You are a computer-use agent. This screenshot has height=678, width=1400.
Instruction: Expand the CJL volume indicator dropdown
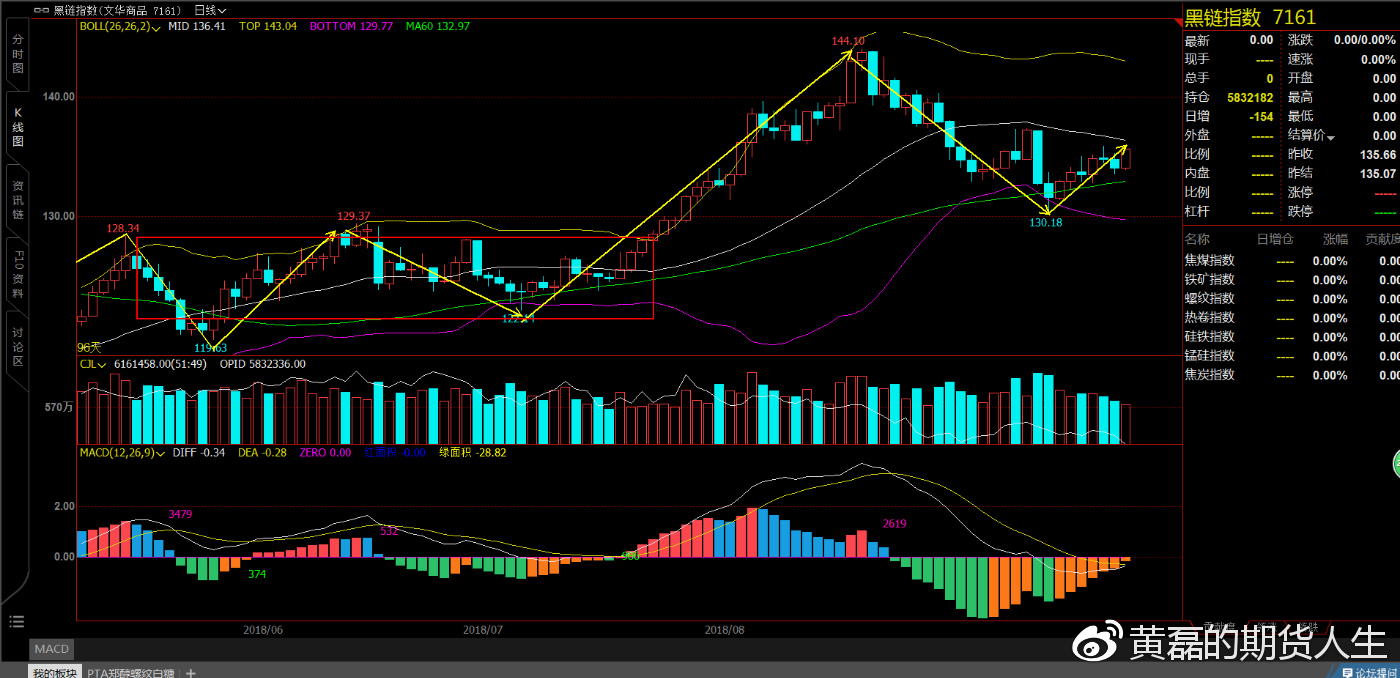click(102, 364)
